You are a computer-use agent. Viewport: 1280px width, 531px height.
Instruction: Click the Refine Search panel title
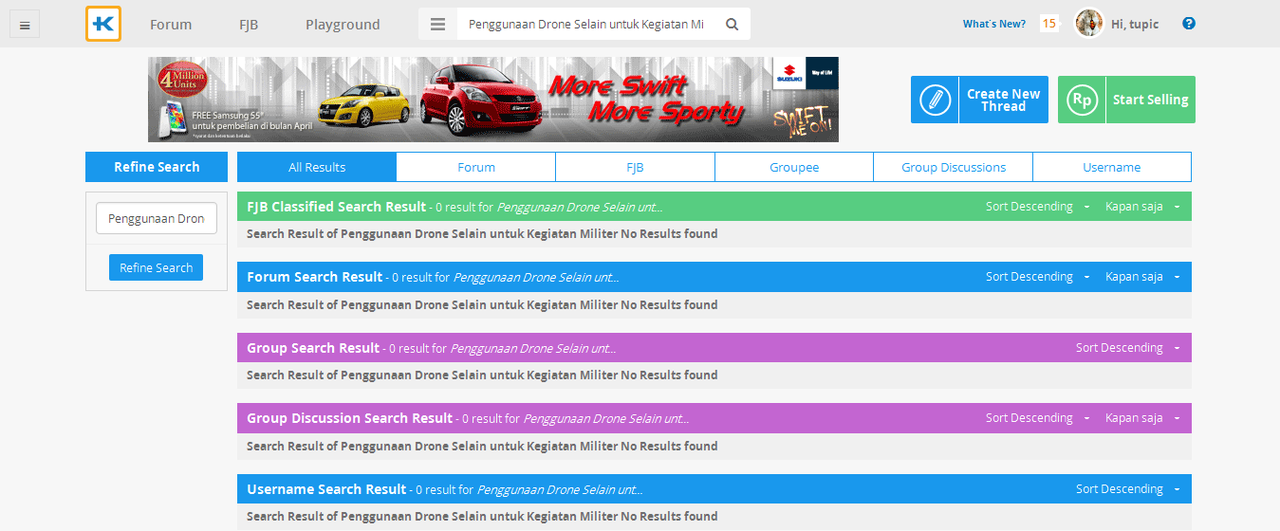pyautogui.click(x=157, y=167)
